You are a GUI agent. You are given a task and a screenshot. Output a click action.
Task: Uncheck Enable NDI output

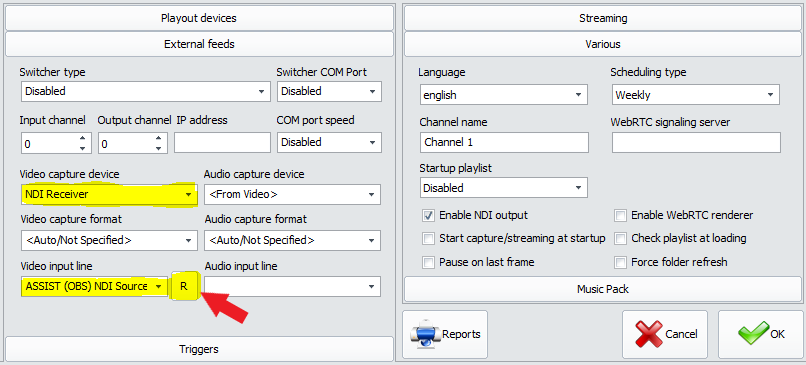click(x=429, y=215)
